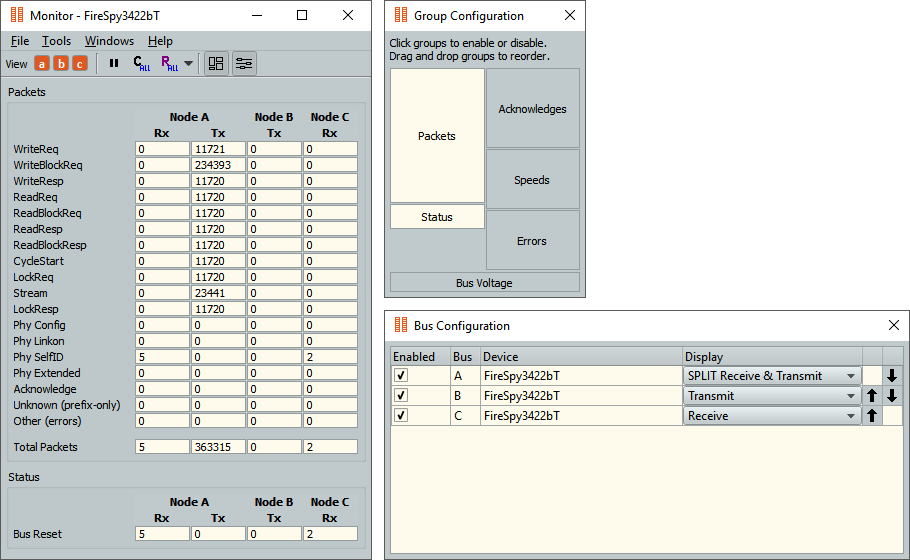Viewport: 910px width, 560px height.
Task: Click Phy SelfID Node A Rx field
Action: pos(162,357)
